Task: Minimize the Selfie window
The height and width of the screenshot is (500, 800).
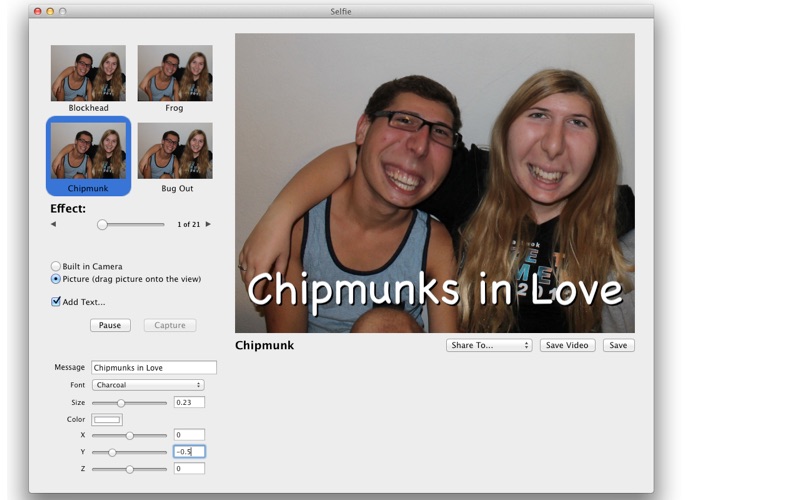Action: (x=50, y=11)
